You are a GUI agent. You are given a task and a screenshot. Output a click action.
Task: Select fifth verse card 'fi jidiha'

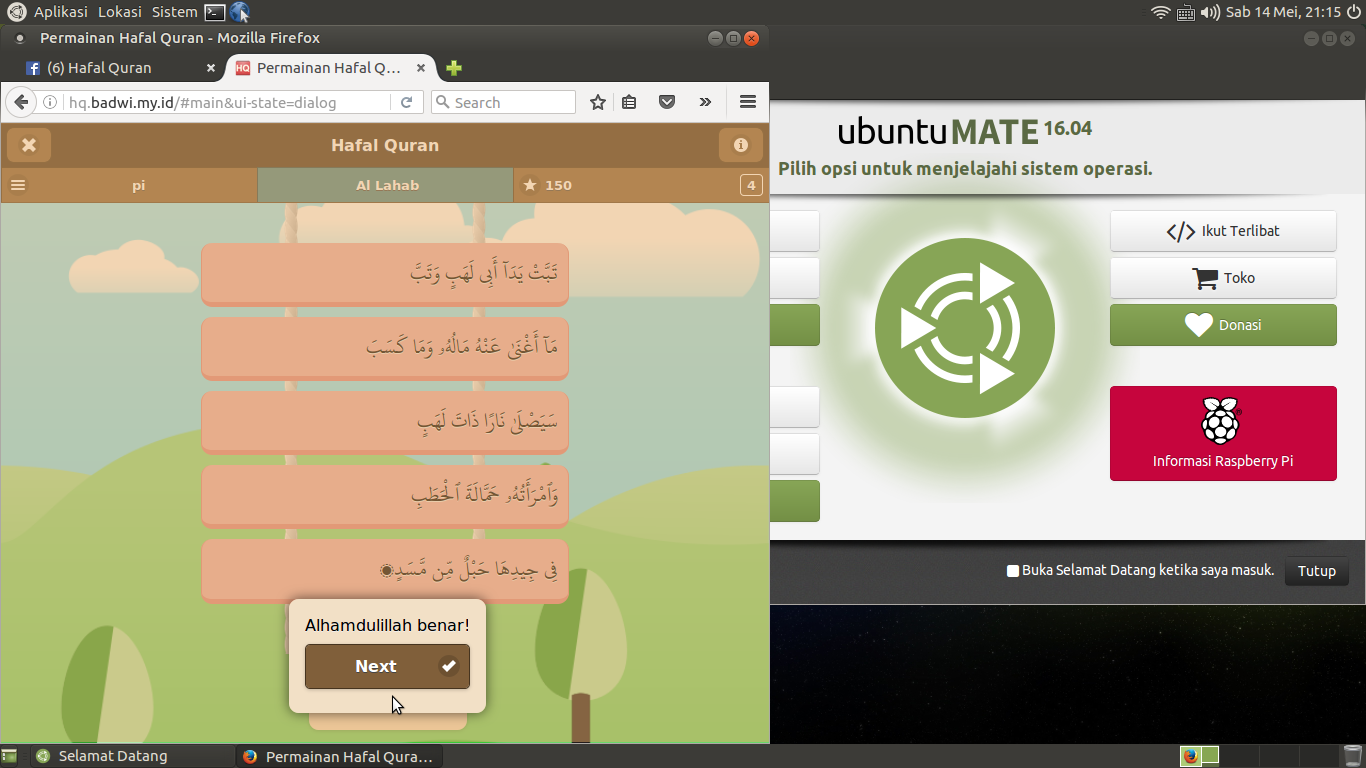point(385,570)
